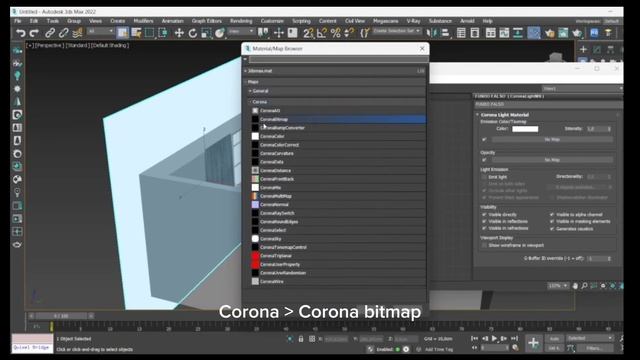
Task: Activate the Select and Scale tool
Action: 206,33
